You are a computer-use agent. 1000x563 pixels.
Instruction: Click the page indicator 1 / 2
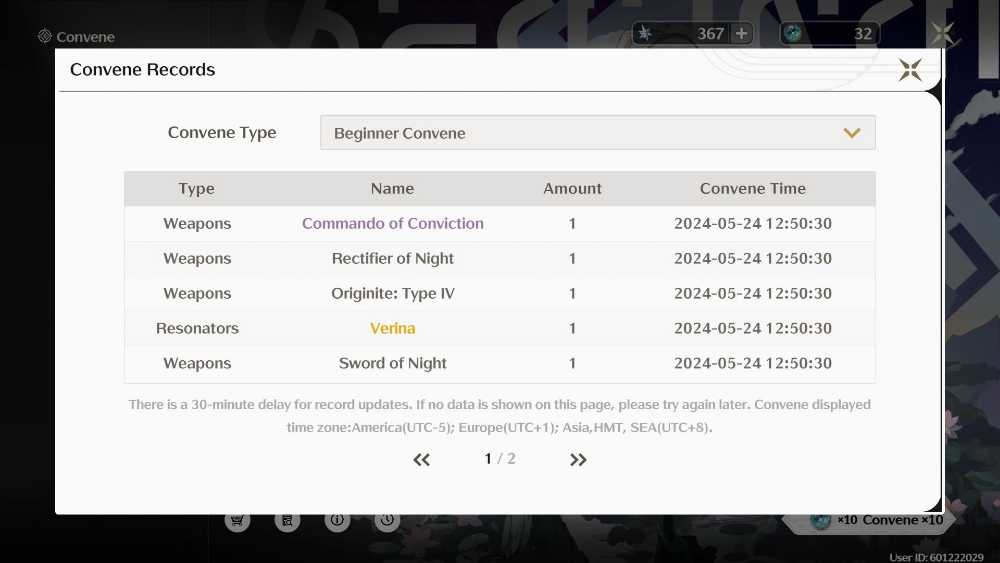pos(500,459)
